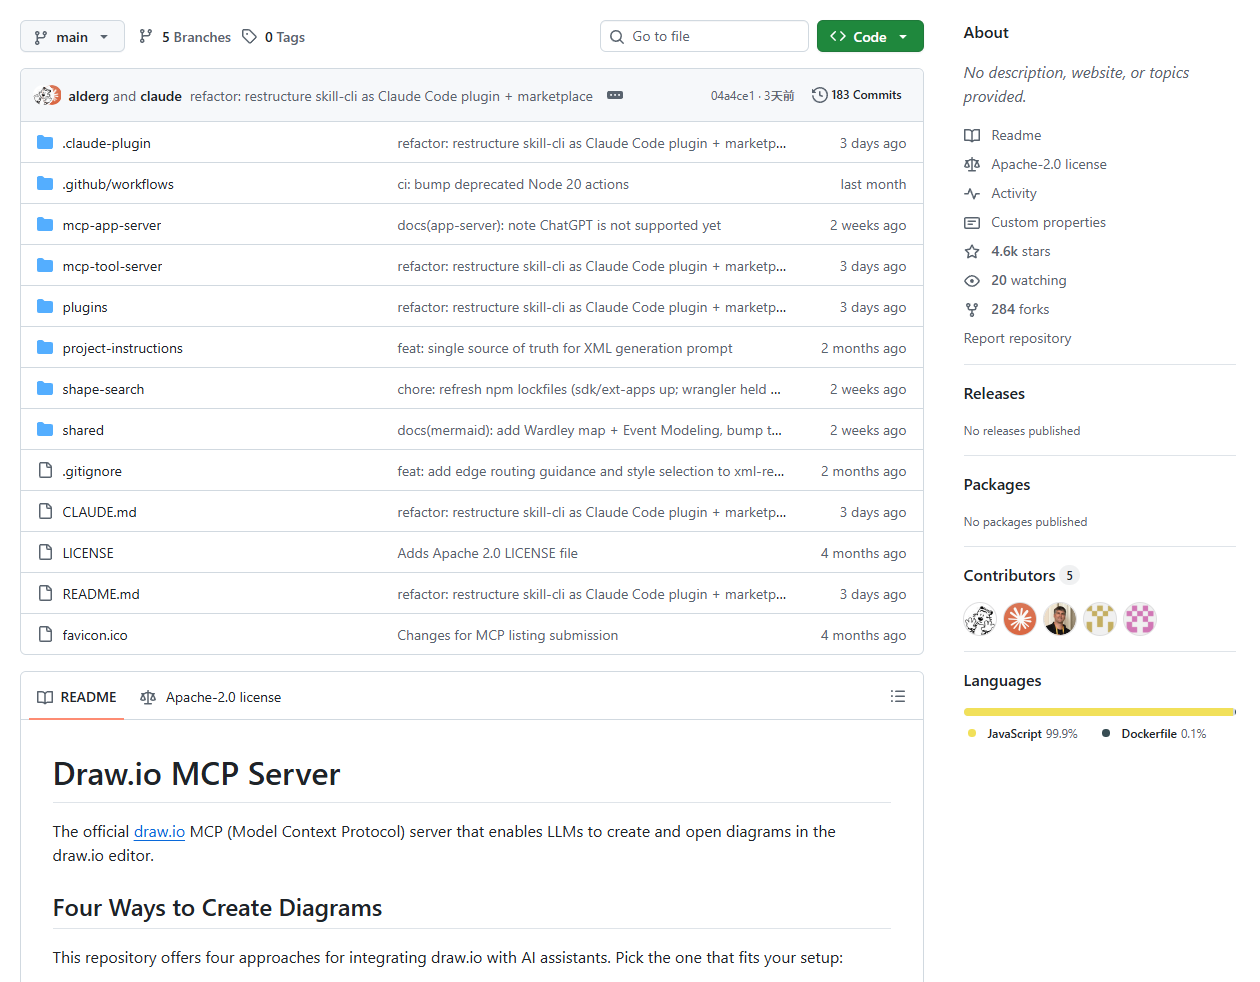Open the shape-search folder name

103,389
